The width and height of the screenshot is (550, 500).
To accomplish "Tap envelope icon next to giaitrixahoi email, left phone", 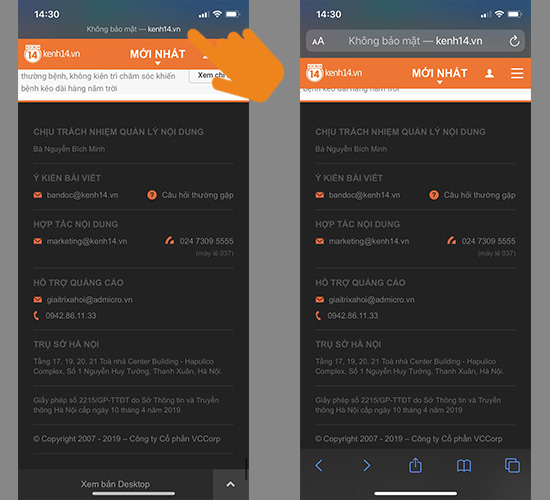I will pos(38,300).
